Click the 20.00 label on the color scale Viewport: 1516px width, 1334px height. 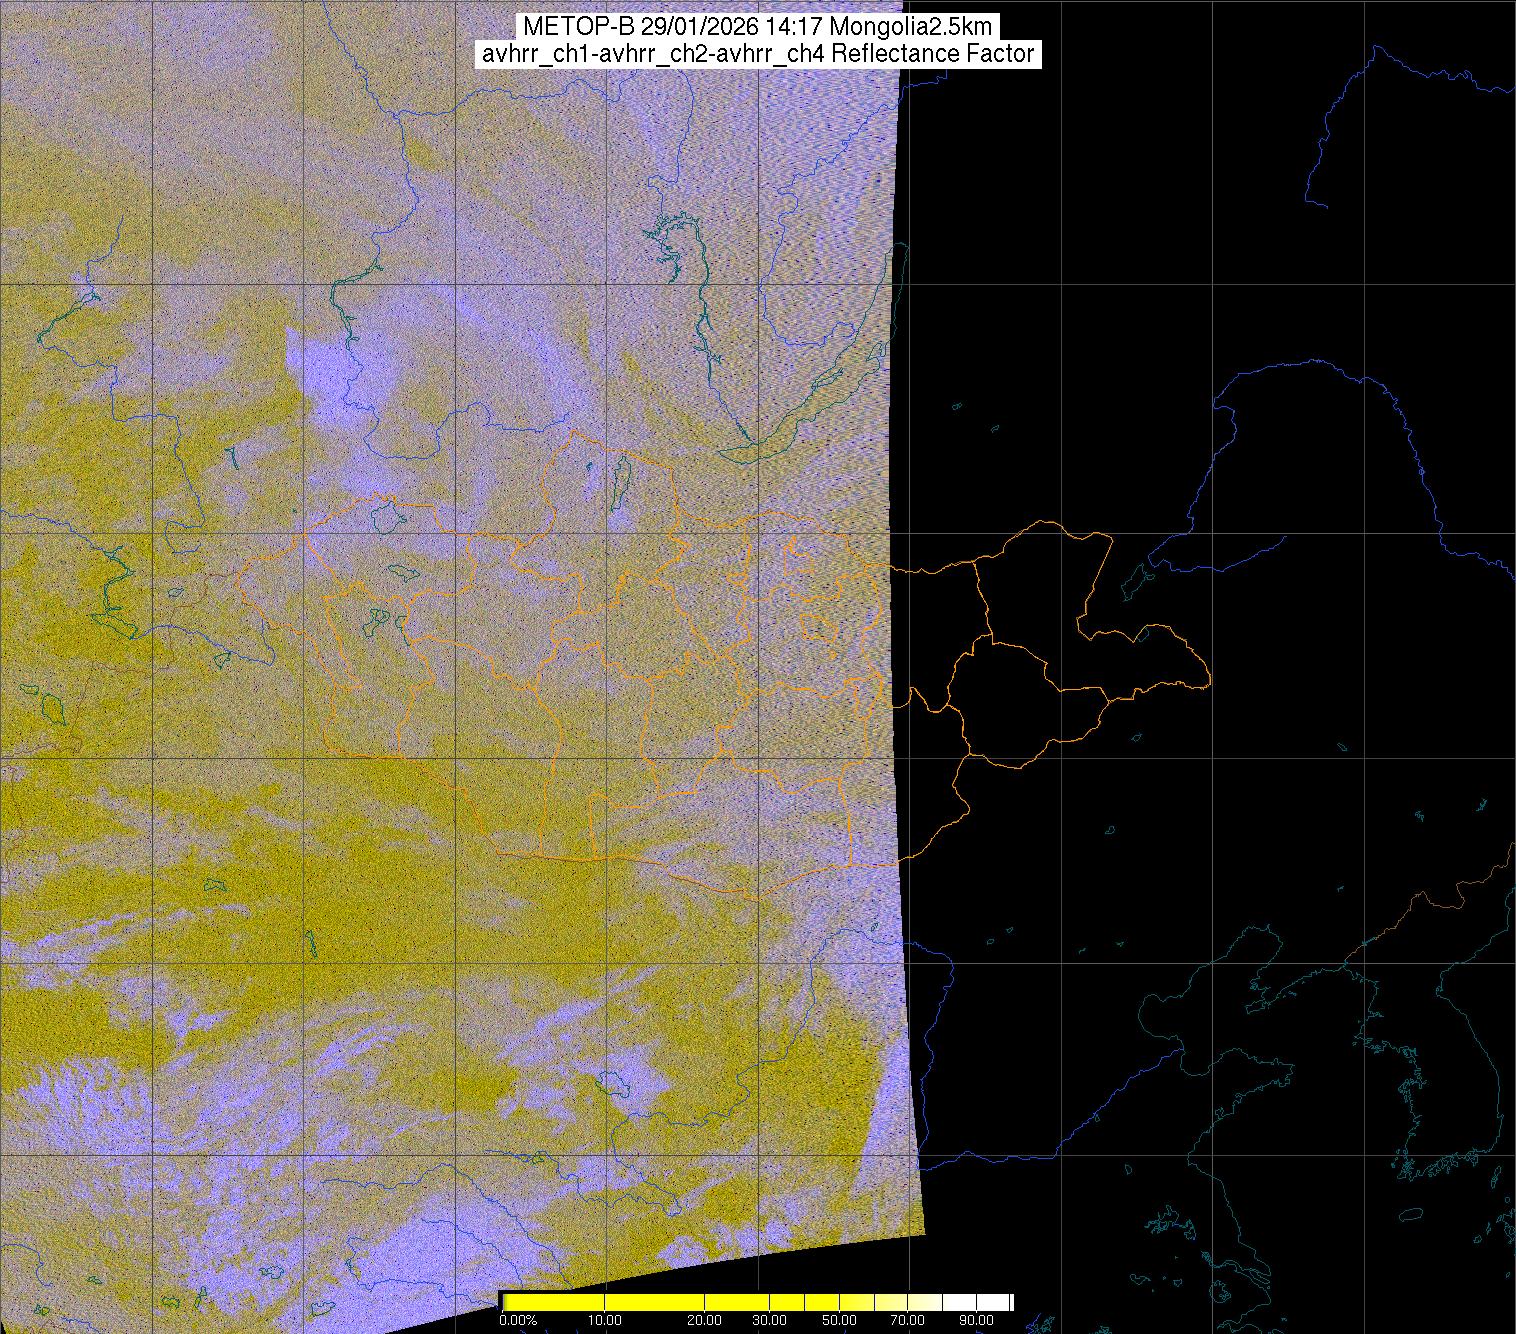[x=704, y=1321]
